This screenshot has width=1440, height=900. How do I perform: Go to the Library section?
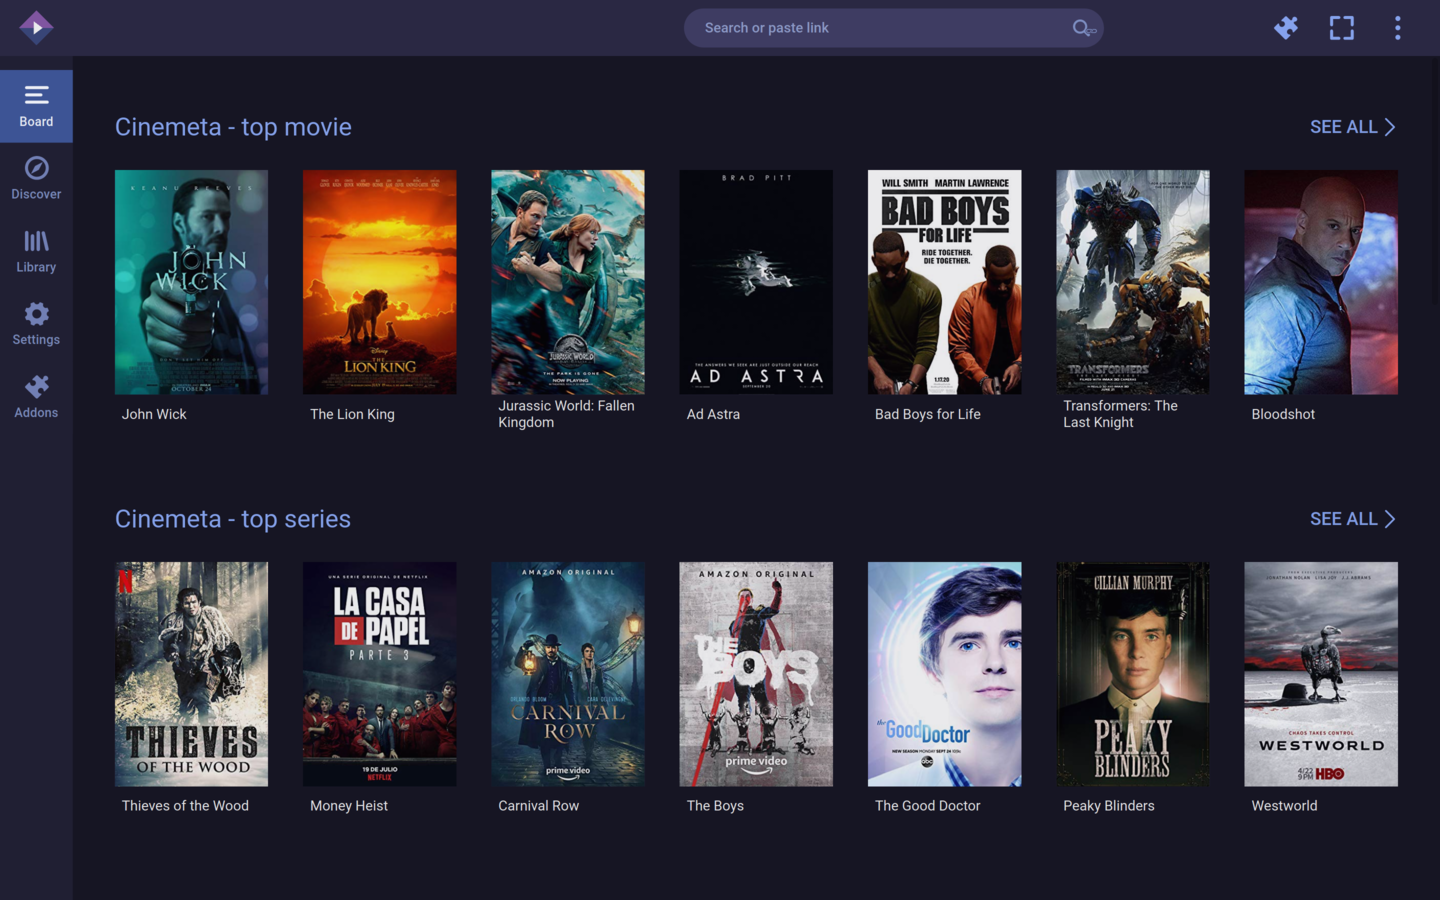pos(36,251)
